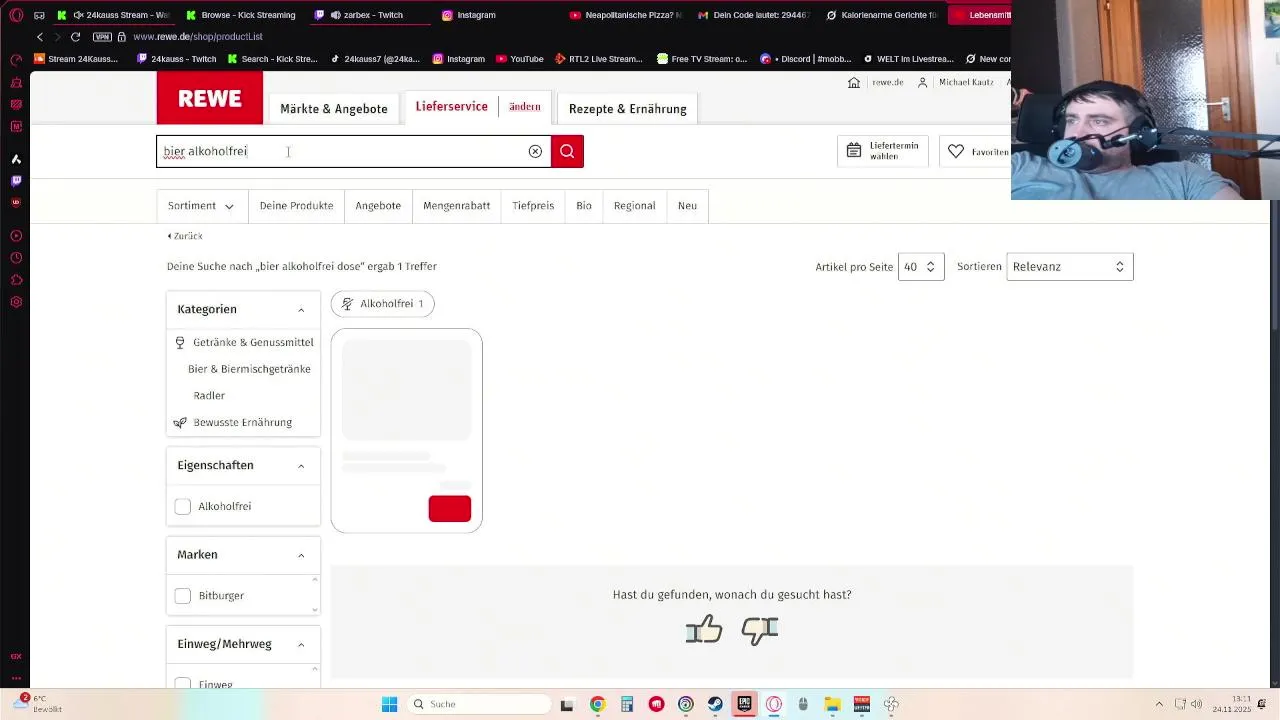Viewport: 1280px width, 720px height.
Task: Go back with browser back arrow
Action: pyautogui.click(x=40, y=36)
